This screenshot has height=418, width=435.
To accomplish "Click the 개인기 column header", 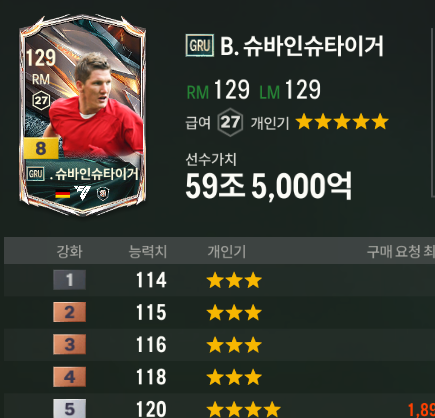I will 227,251.
